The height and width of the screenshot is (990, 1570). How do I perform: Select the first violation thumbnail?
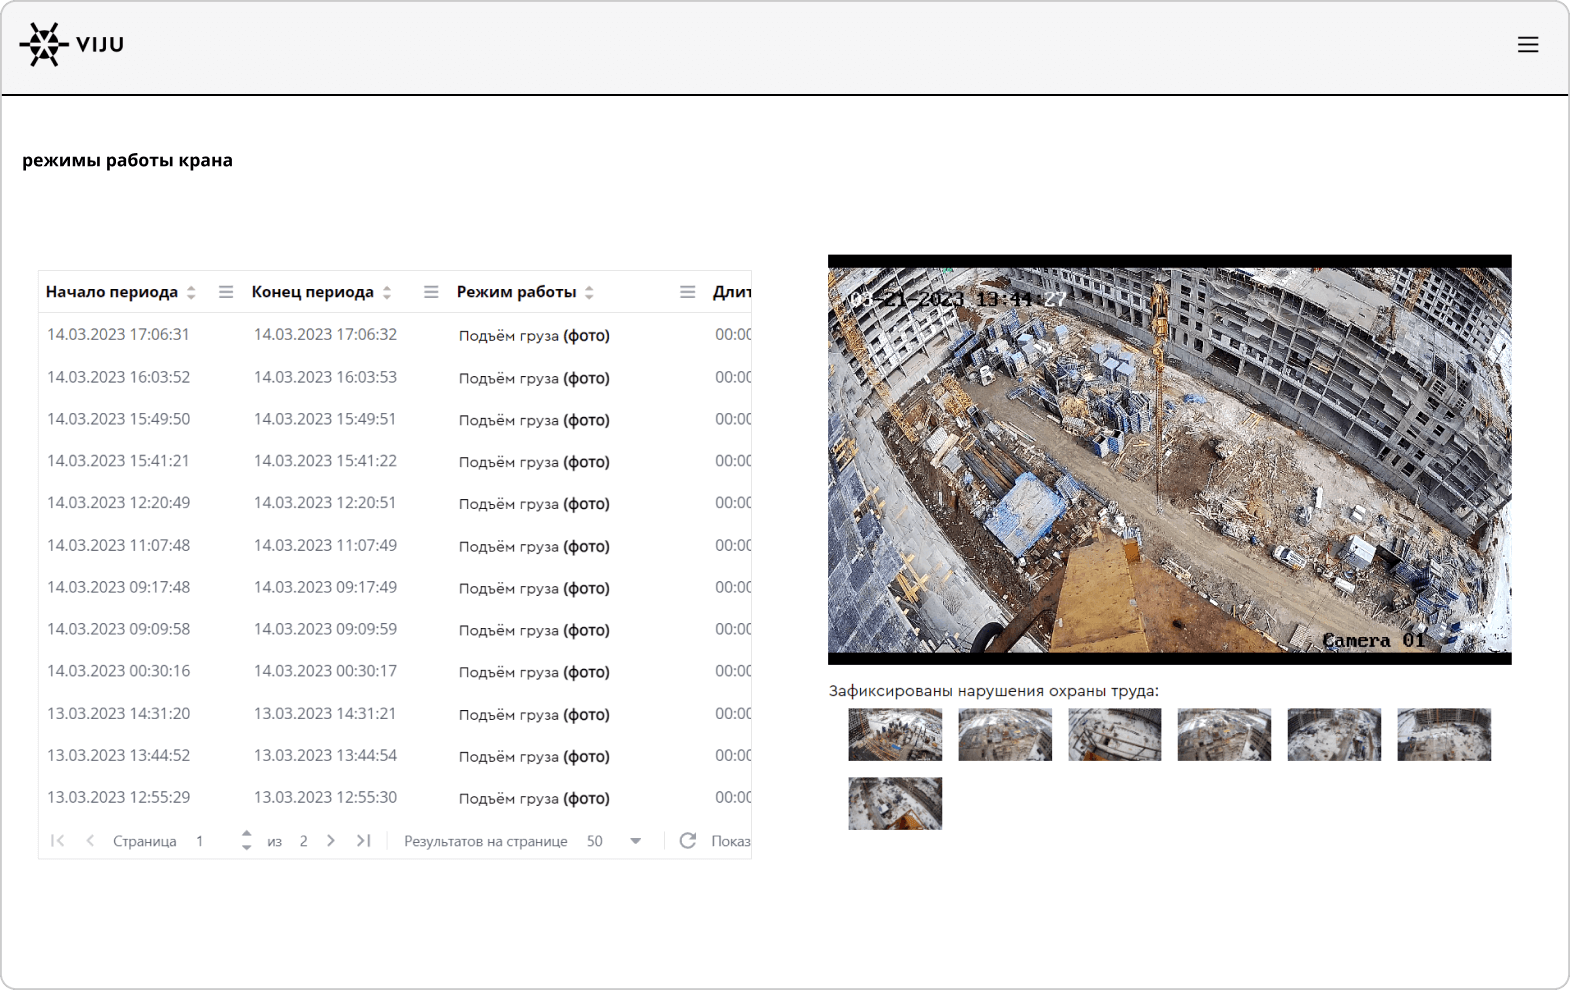895,735
